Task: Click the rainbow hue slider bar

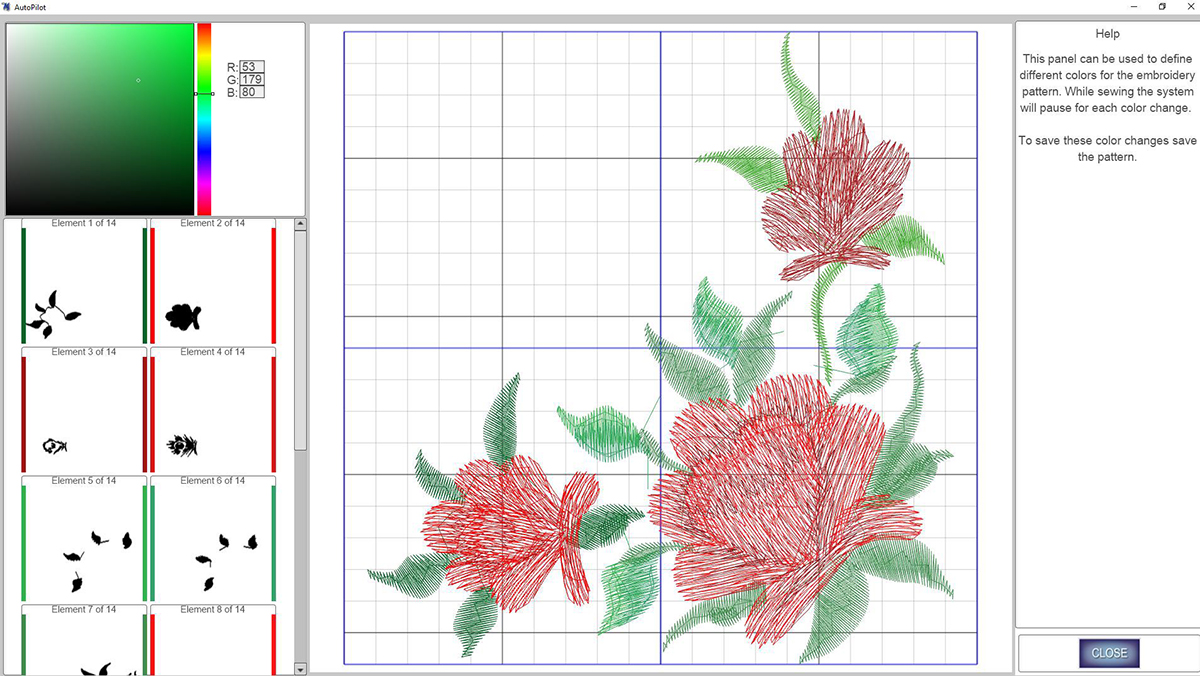Action: [204, 120]
